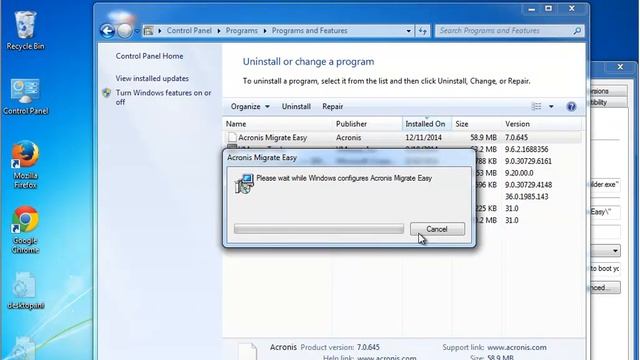This screenshot has height=360, width=640.
Task: Click the configuration progress bar
Action: (319, 229)
